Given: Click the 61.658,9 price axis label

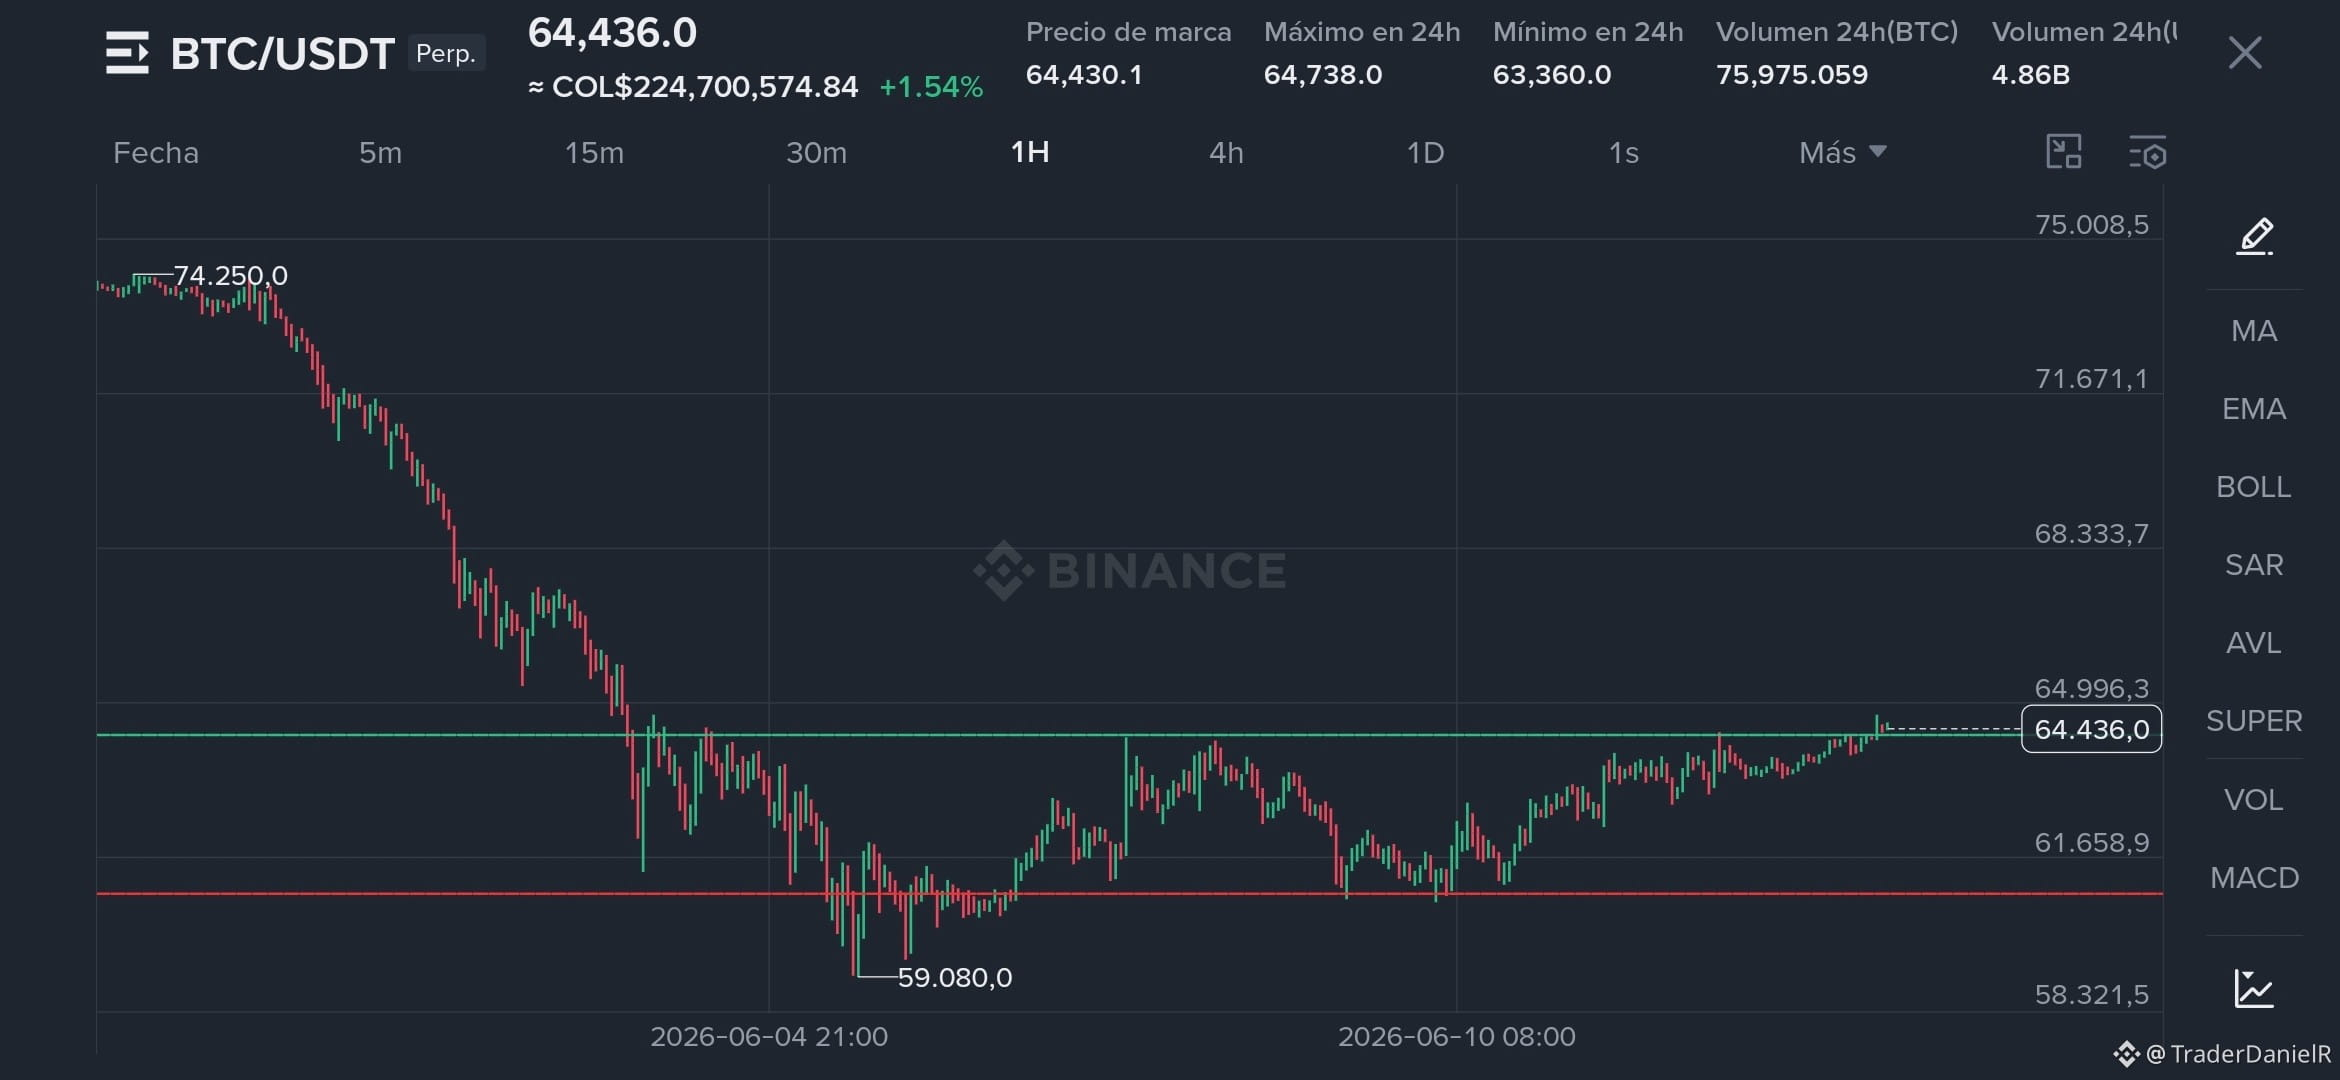Looking at the screenshot, I should (x=2091, y=842).
